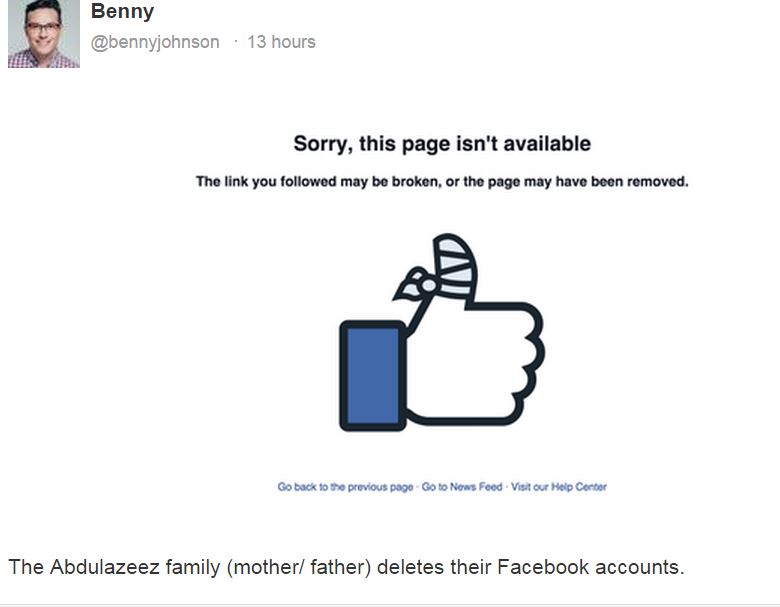Open the 13 hours timestamp
Viewport: 780px width, 607px height.
point(281,42)
